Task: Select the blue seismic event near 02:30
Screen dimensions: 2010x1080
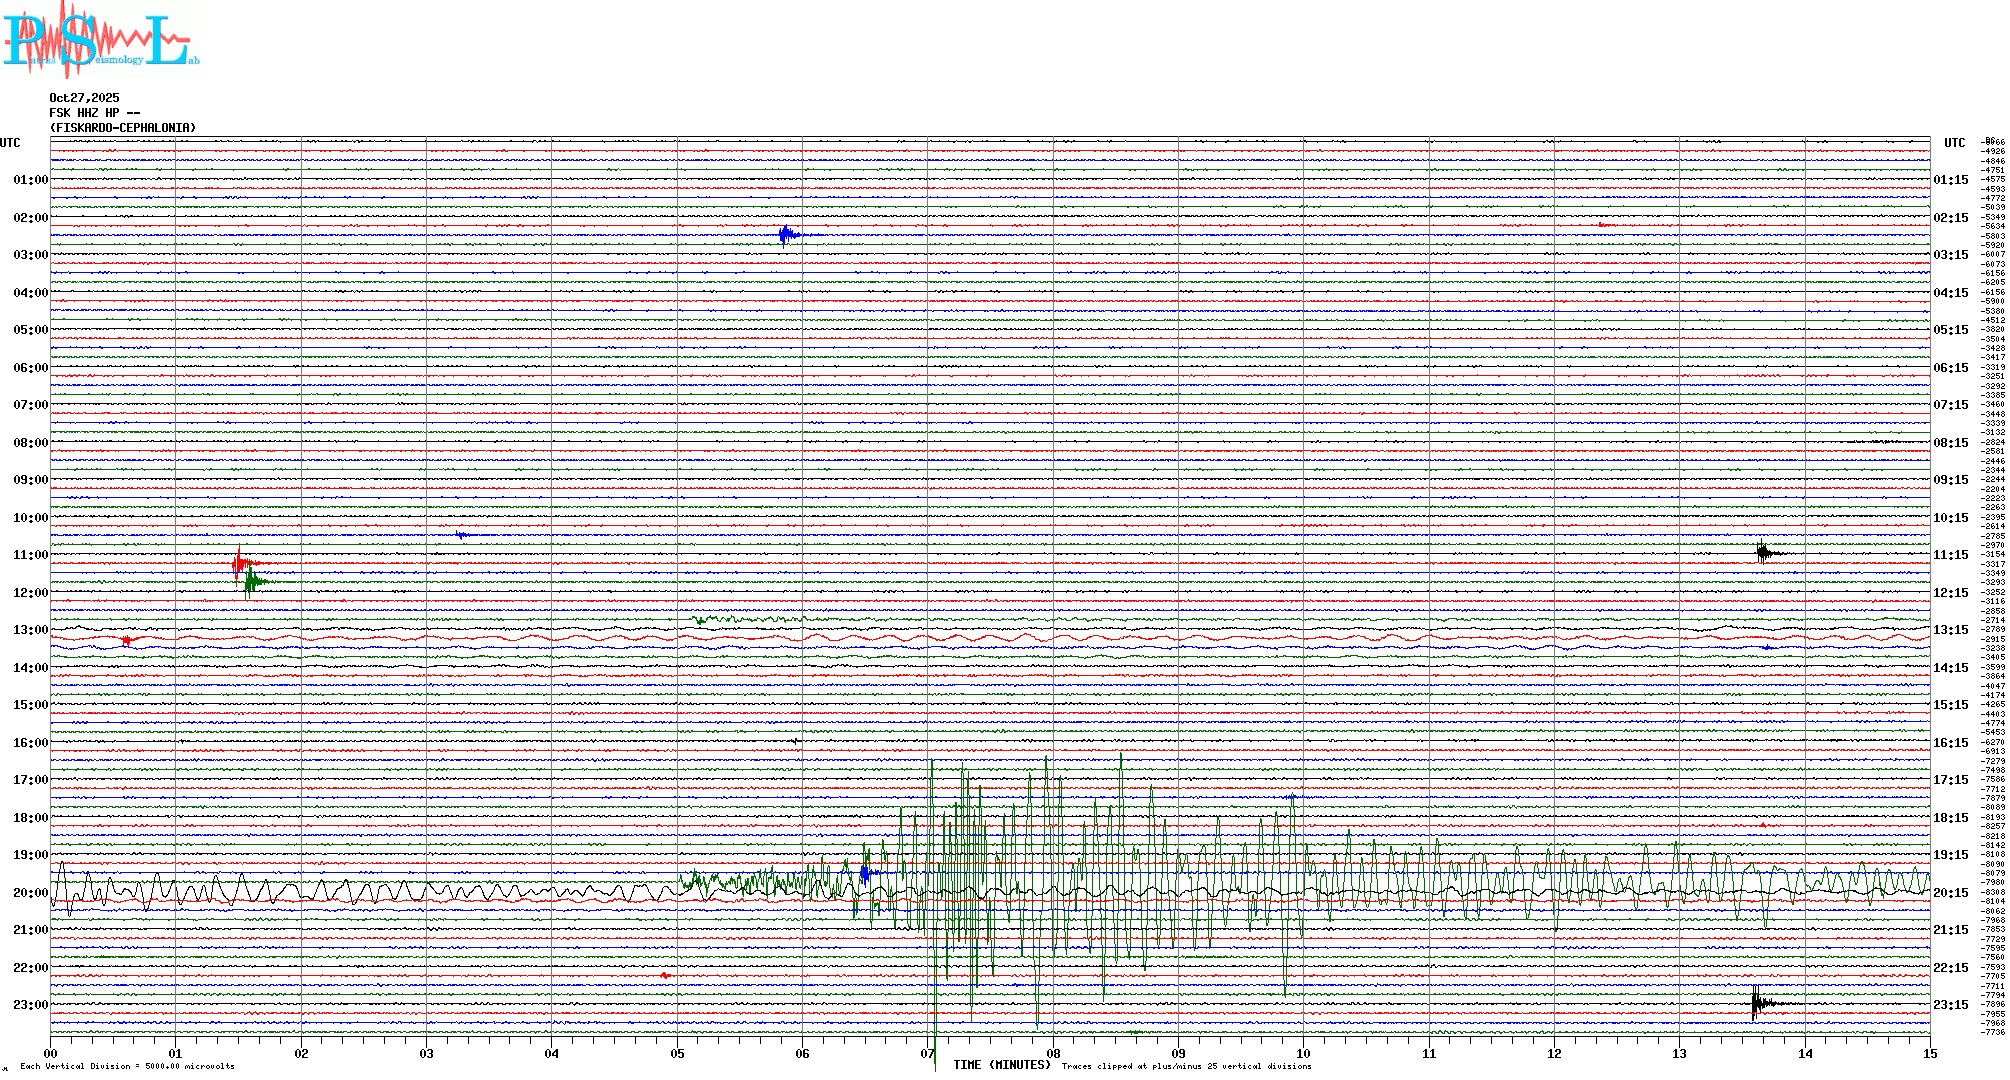Action: [787, 235]
